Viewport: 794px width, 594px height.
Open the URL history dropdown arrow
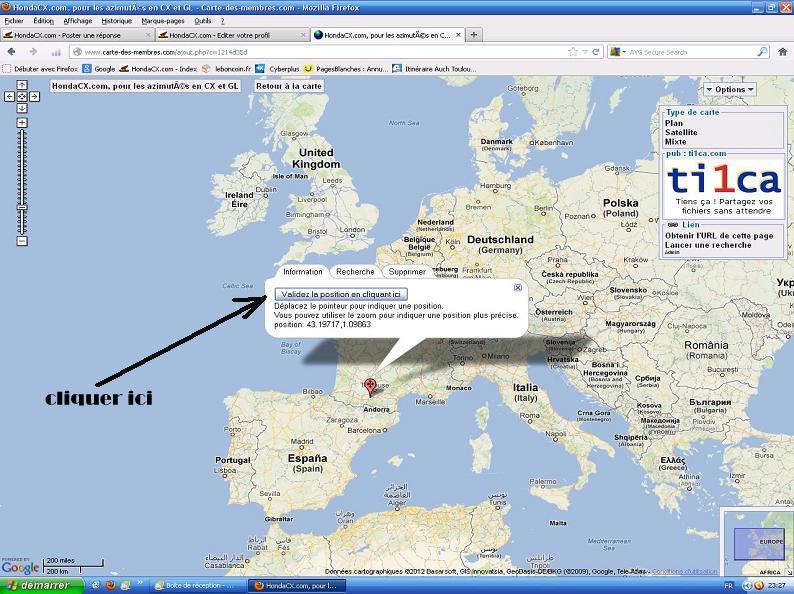tap(585, 52)
